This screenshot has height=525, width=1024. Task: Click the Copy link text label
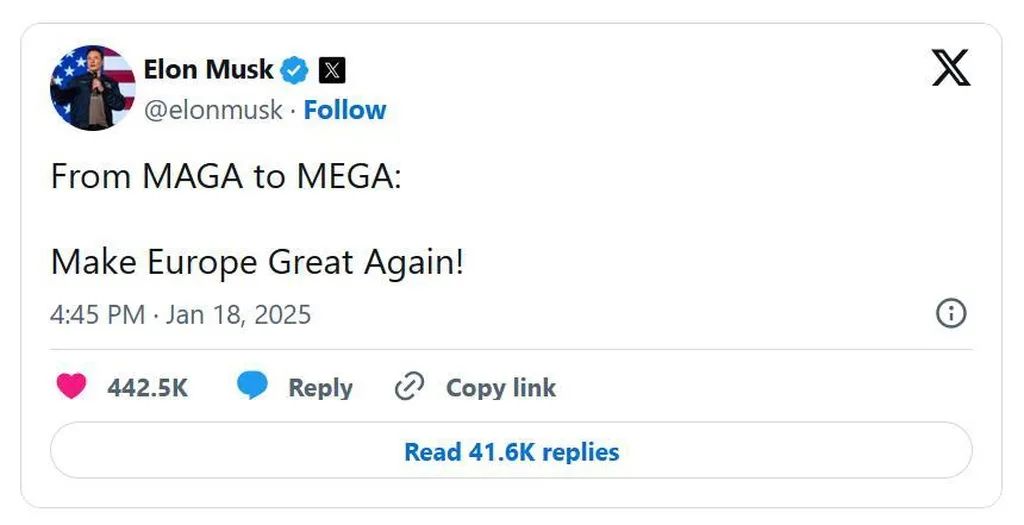(x=500, y=388)
